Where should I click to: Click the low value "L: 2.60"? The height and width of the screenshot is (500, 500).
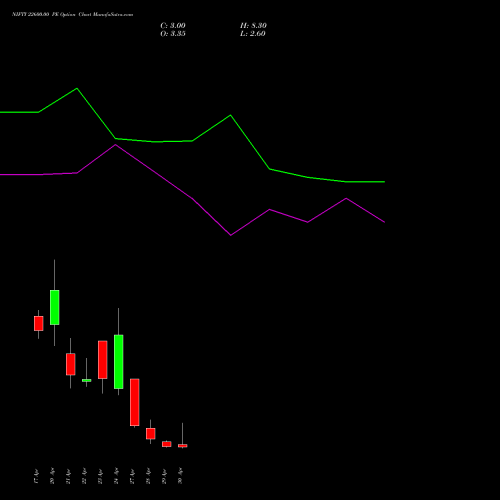click(253, 34)
